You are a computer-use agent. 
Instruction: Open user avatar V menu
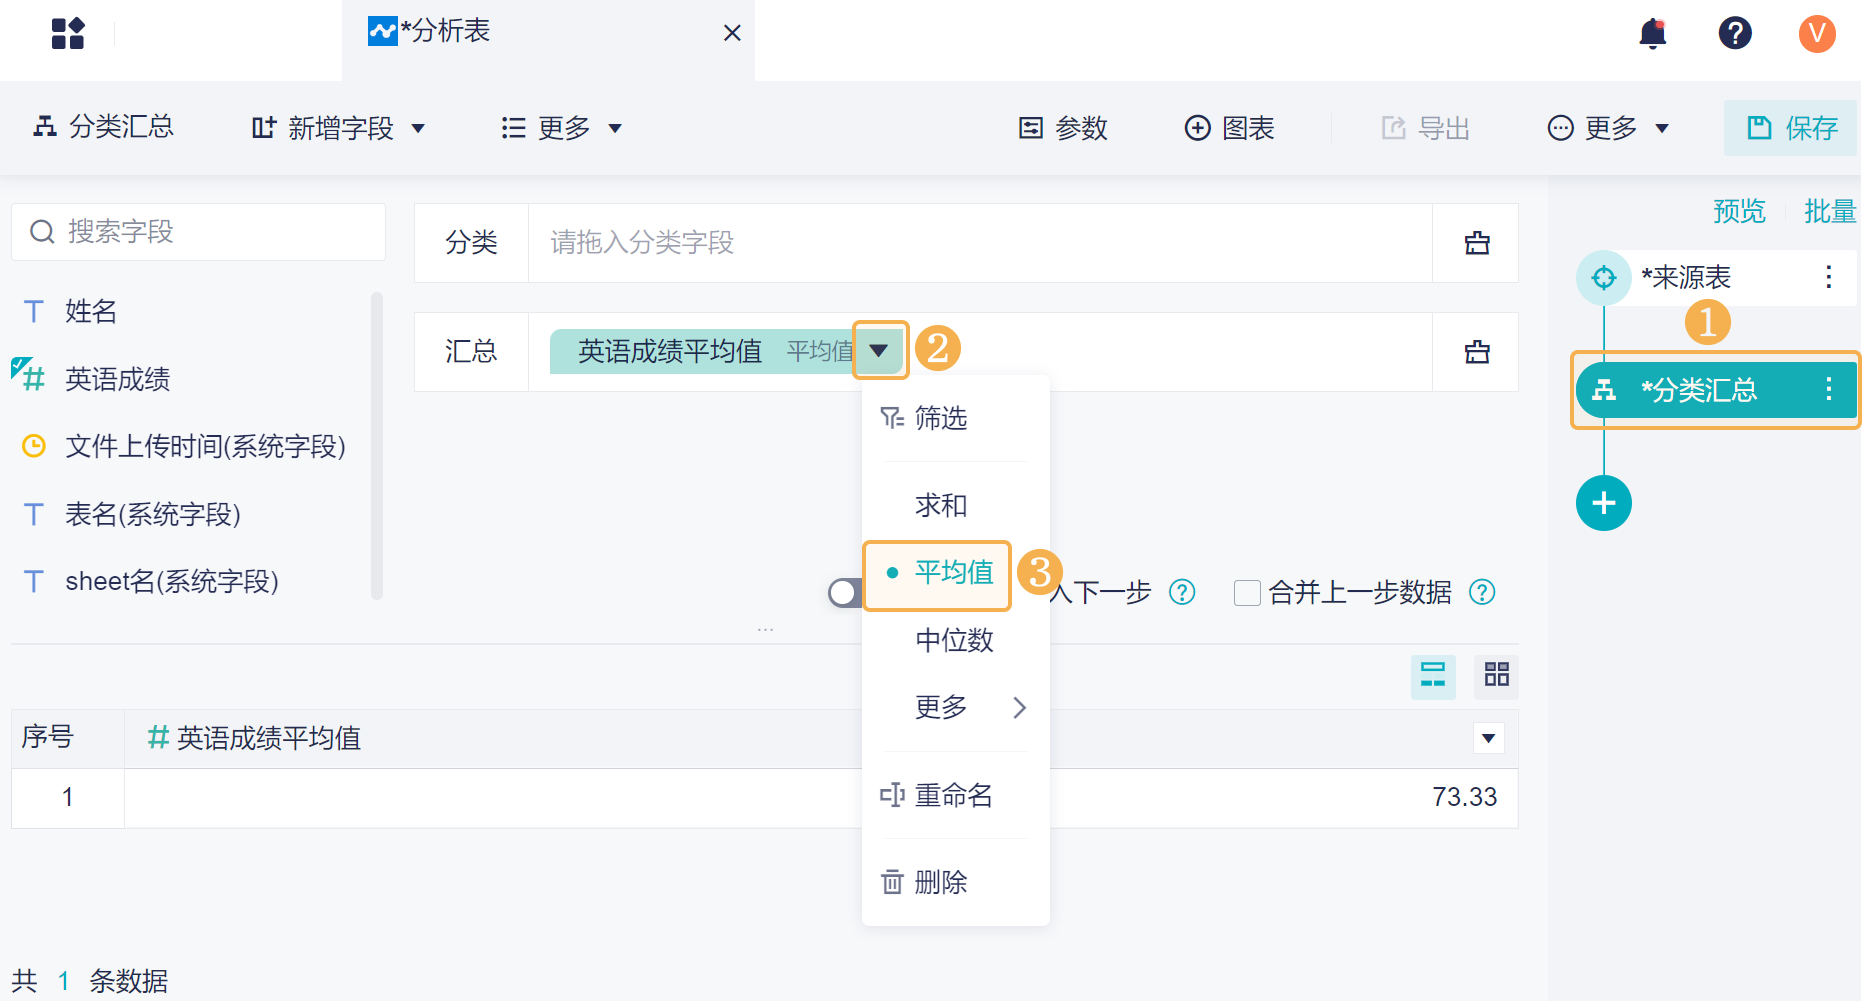click(x=1817, y=33)
